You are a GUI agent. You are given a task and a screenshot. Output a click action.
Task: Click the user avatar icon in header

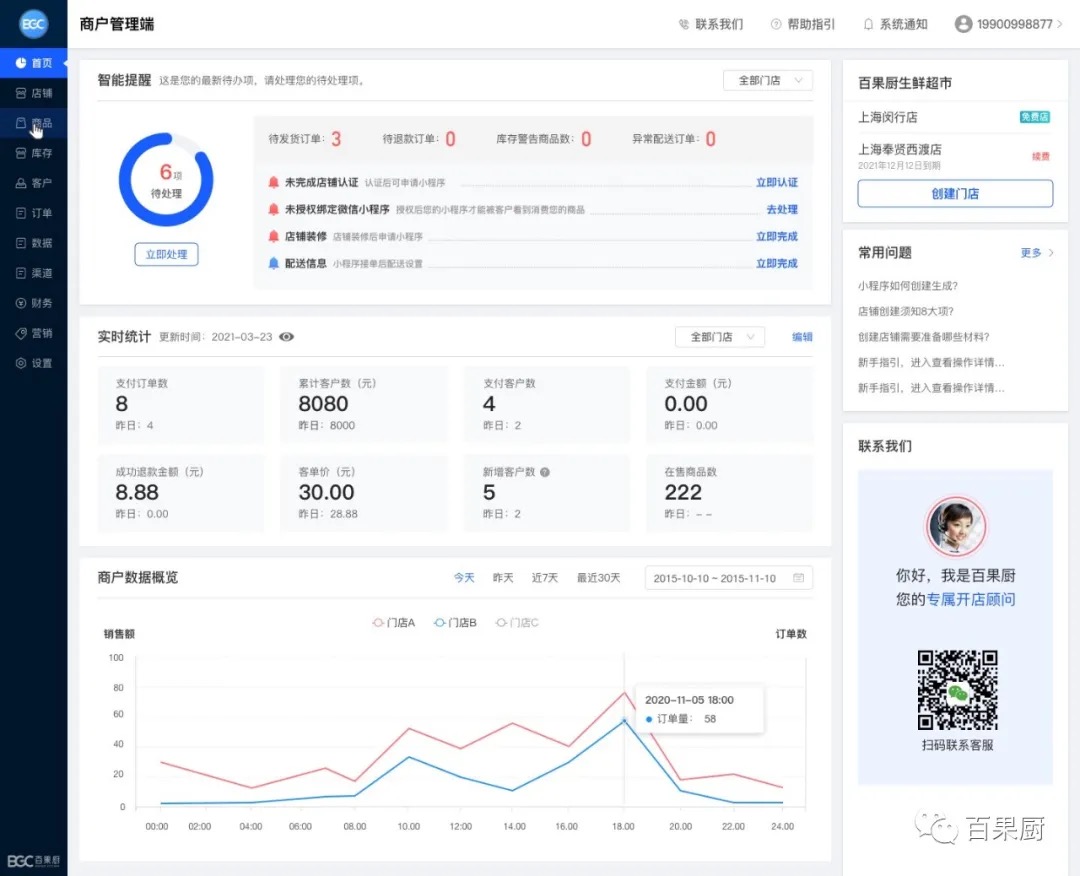[963, 24]
